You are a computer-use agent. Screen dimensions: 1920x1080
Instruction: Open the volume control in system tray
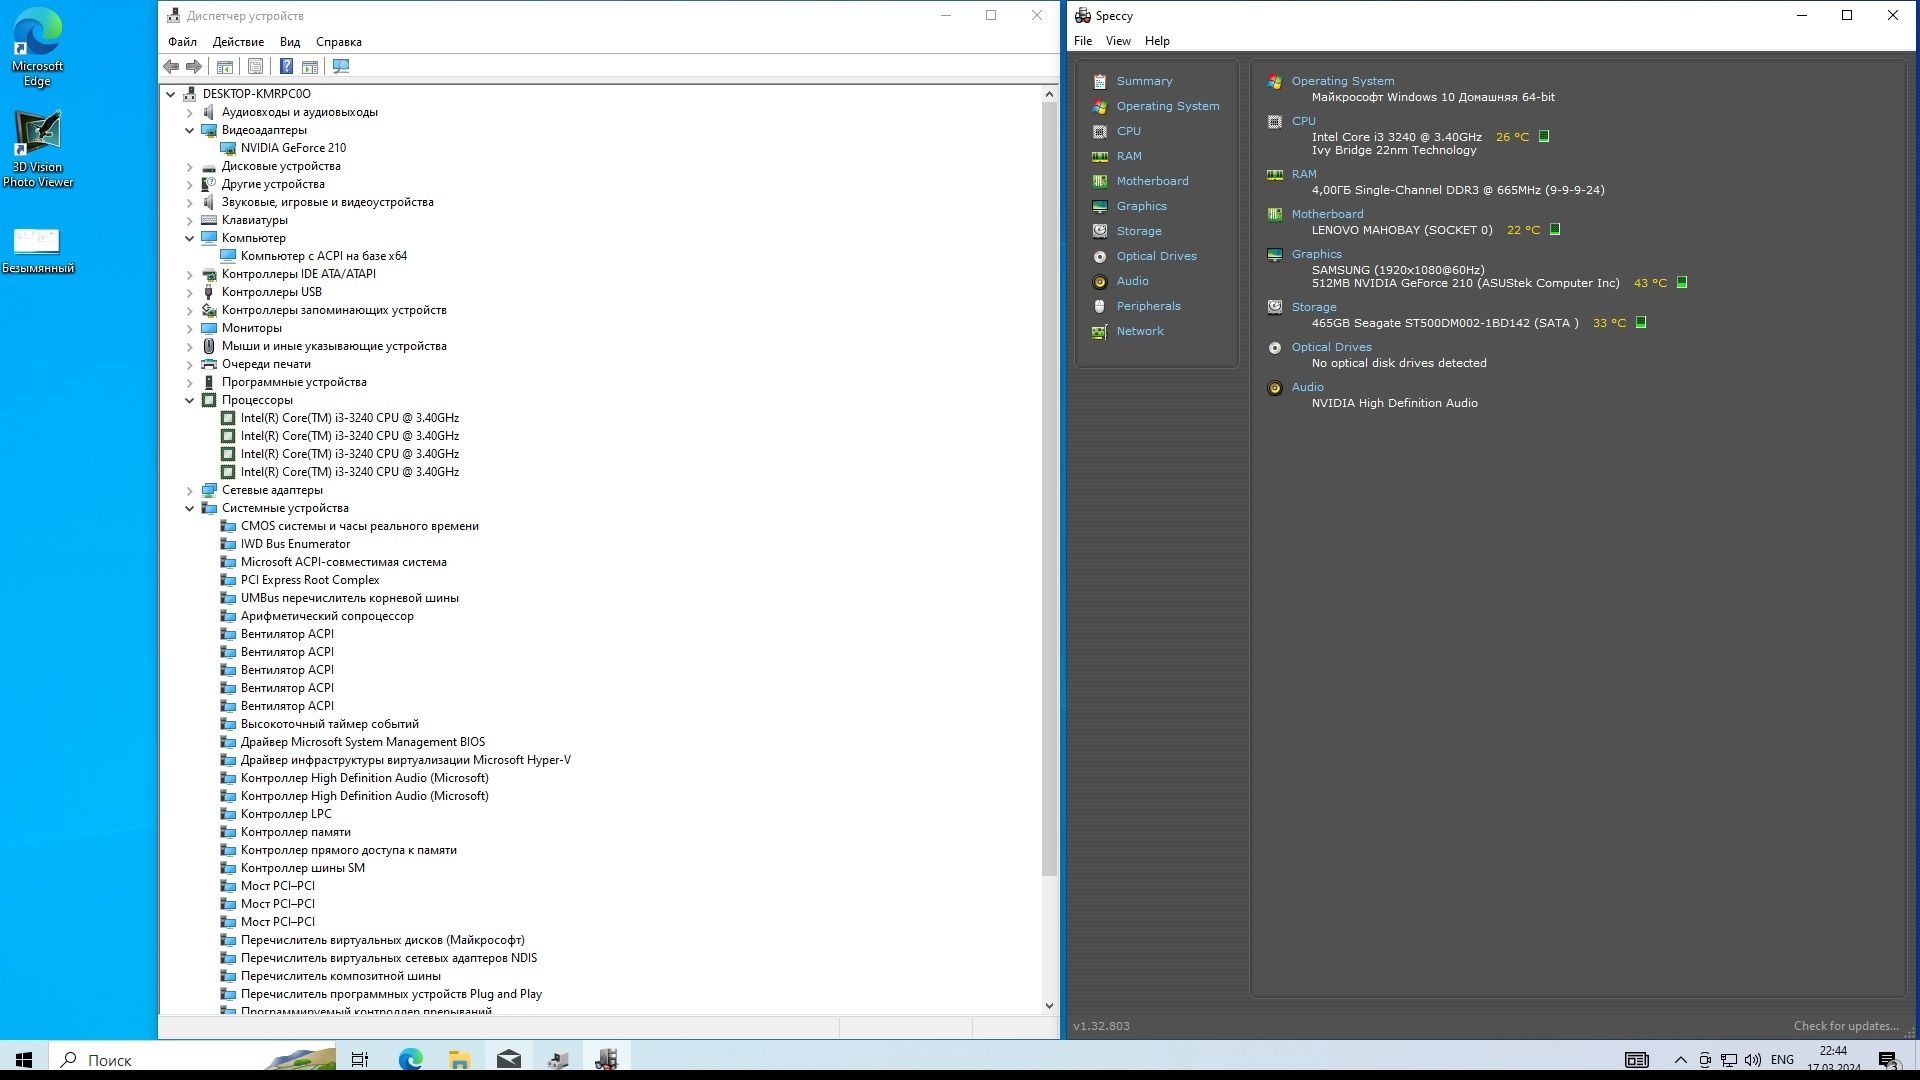pyautogui.click(x=1752, y=1060)
